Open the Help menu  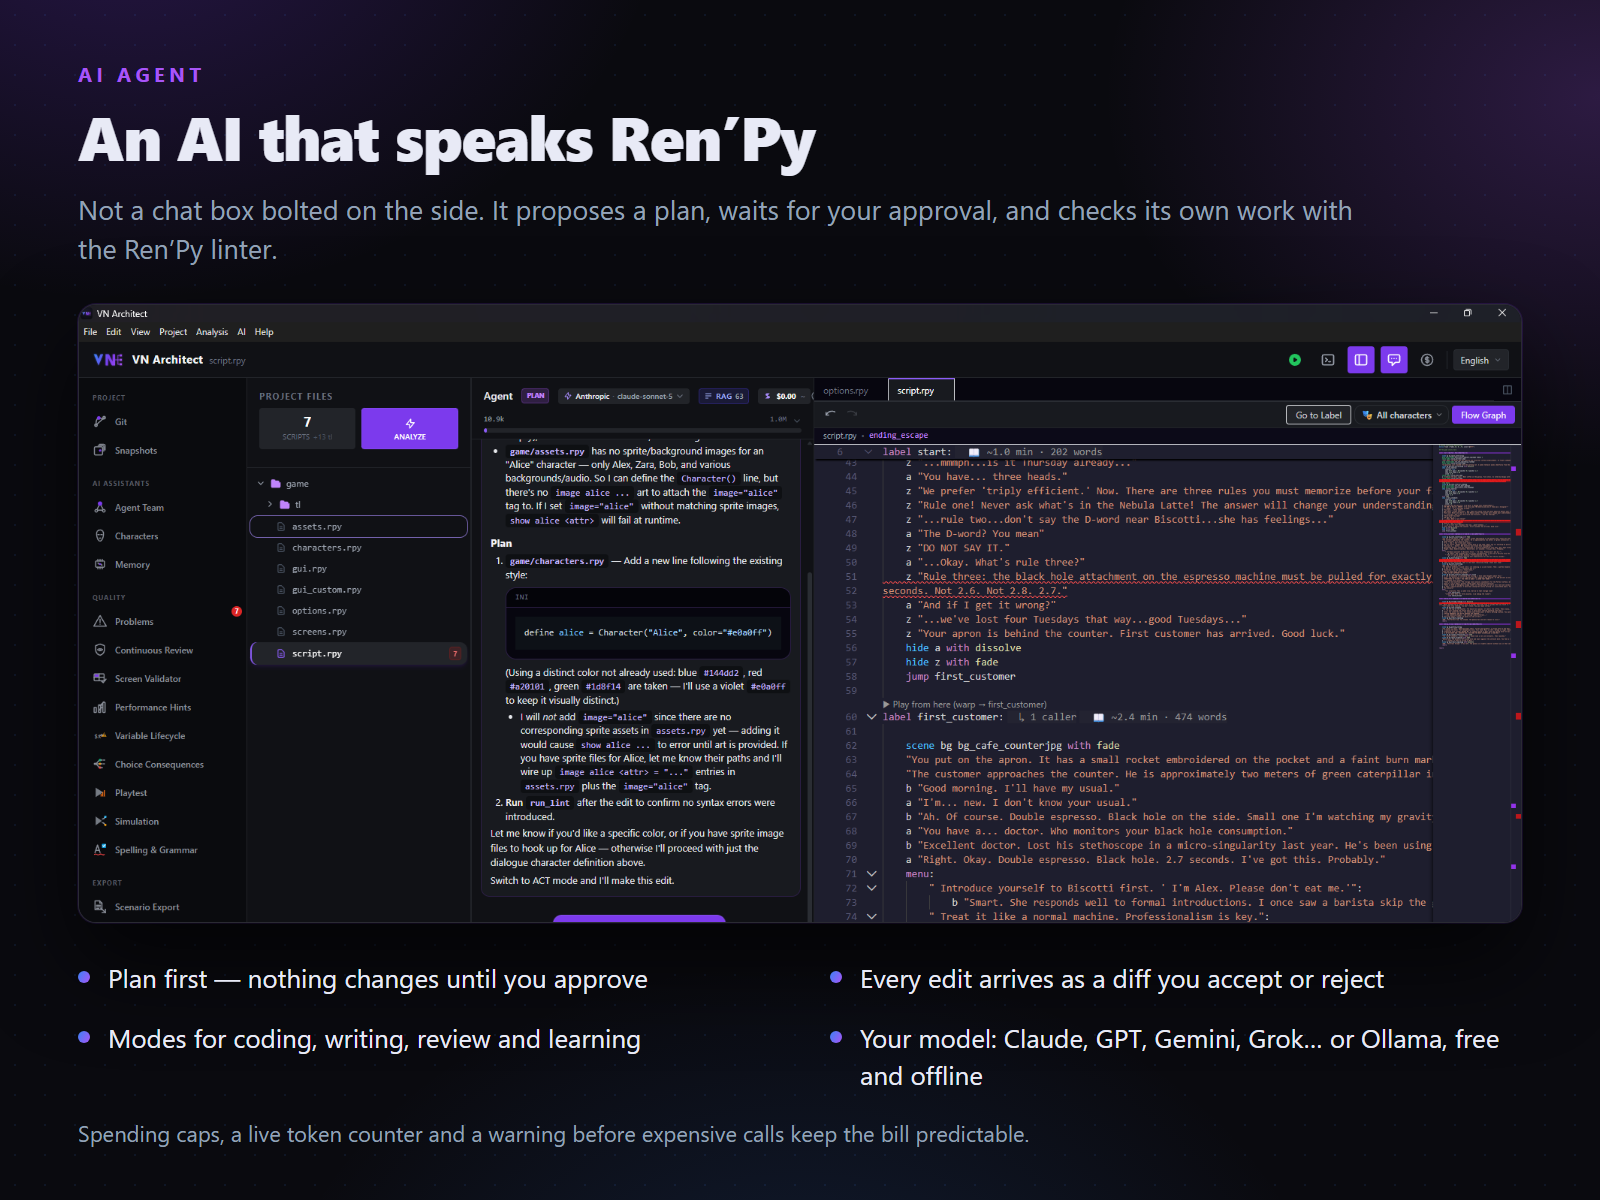pyautogui.click(x=264, y=332)
